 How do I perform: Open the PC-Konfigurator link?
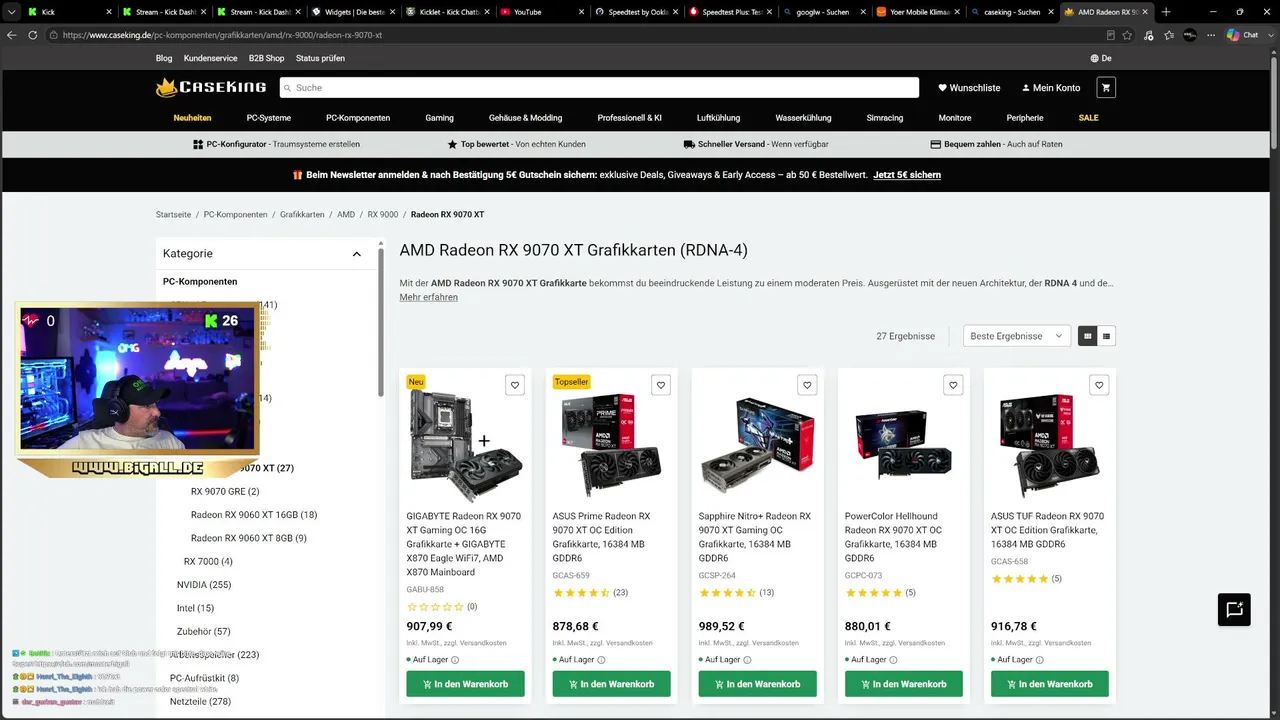click(275, 144)
